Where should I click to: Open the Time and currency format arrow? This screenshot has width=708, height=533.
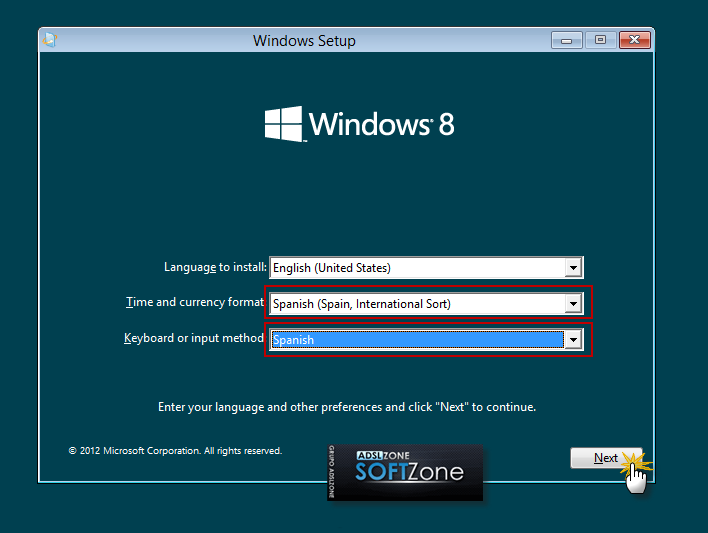(x=573, y=304)
